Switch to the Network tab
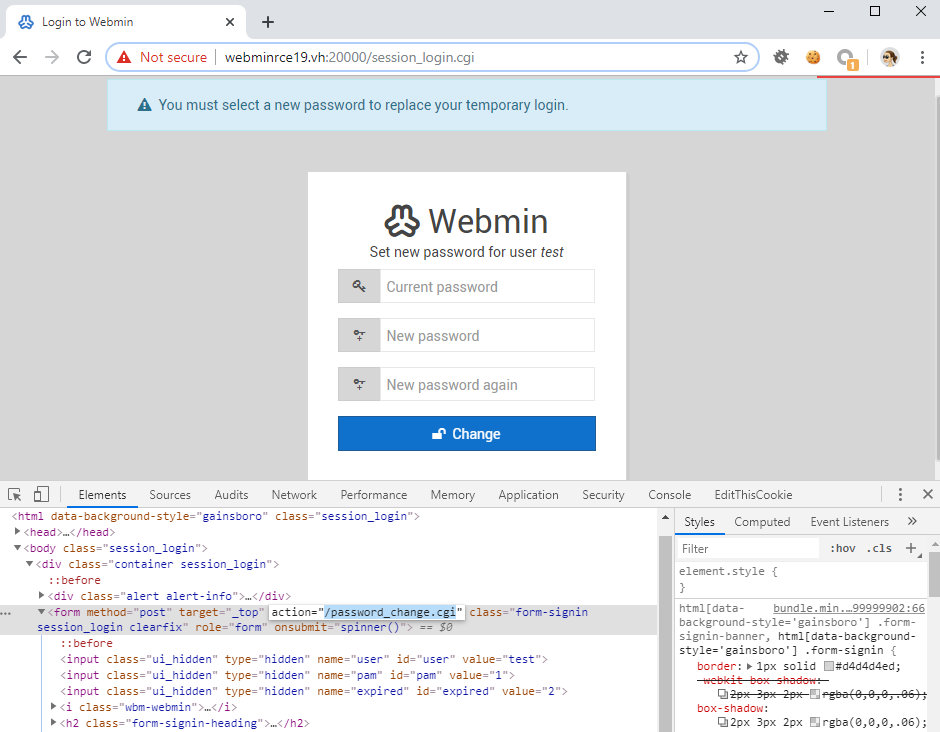Viewport: 940px width, 732px height. point(294,494)
